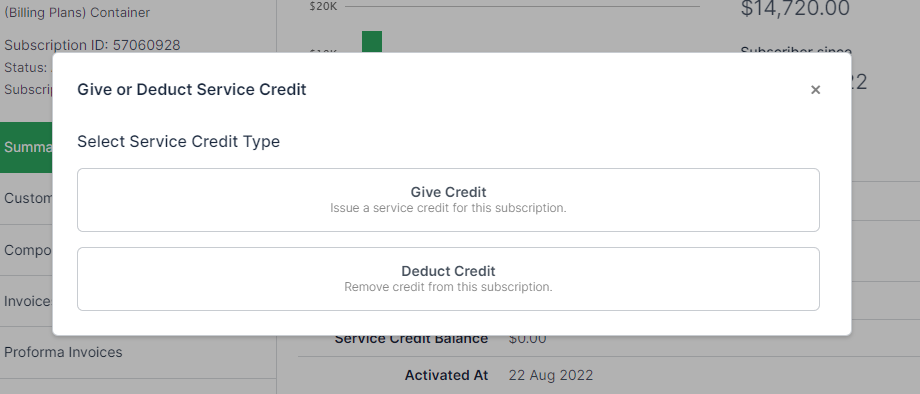
Task: Click the Select Service Credit Type heading
Action: click(x=178, y=142)
